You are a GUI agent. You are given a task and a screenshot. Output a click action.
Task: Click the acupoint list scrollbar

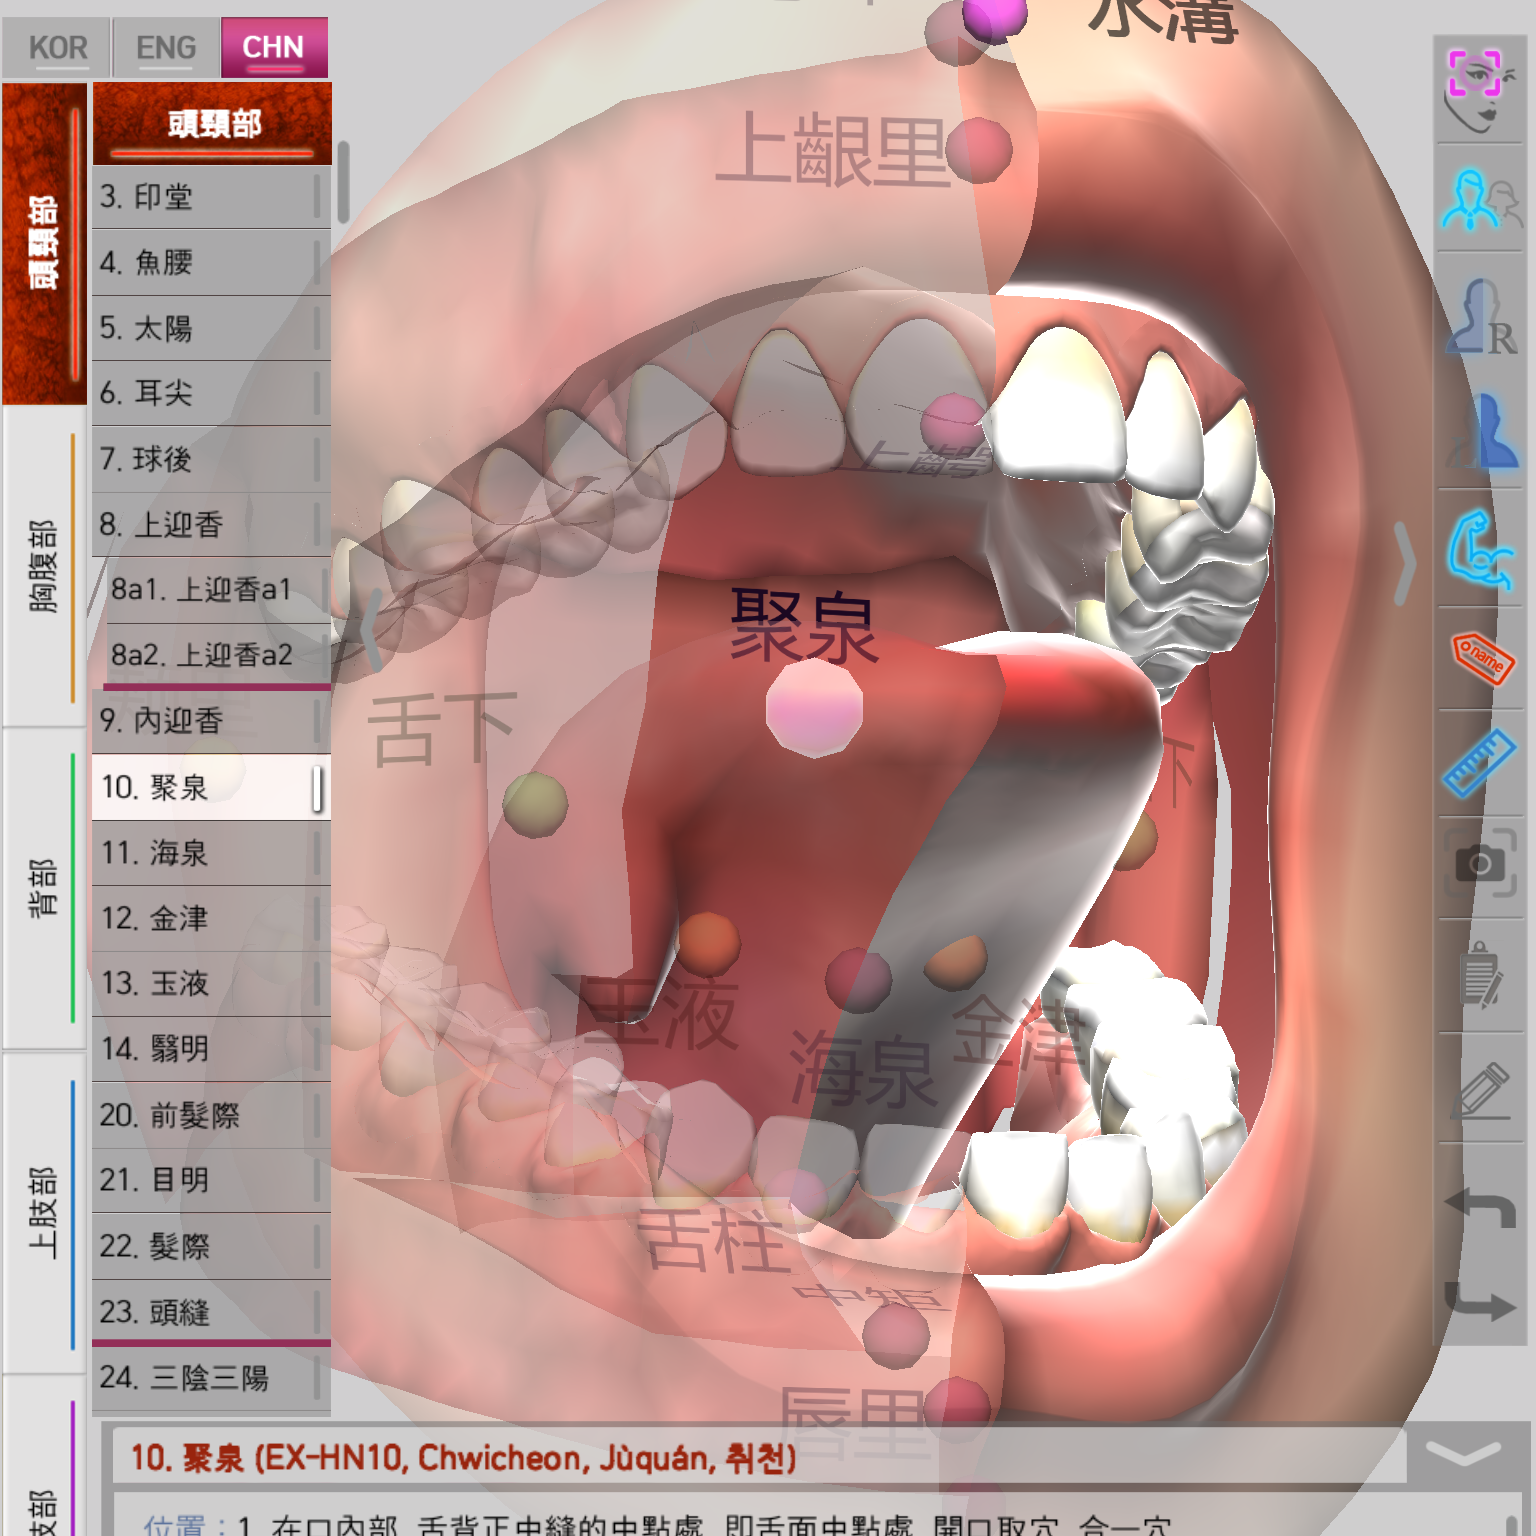[343, 182]
